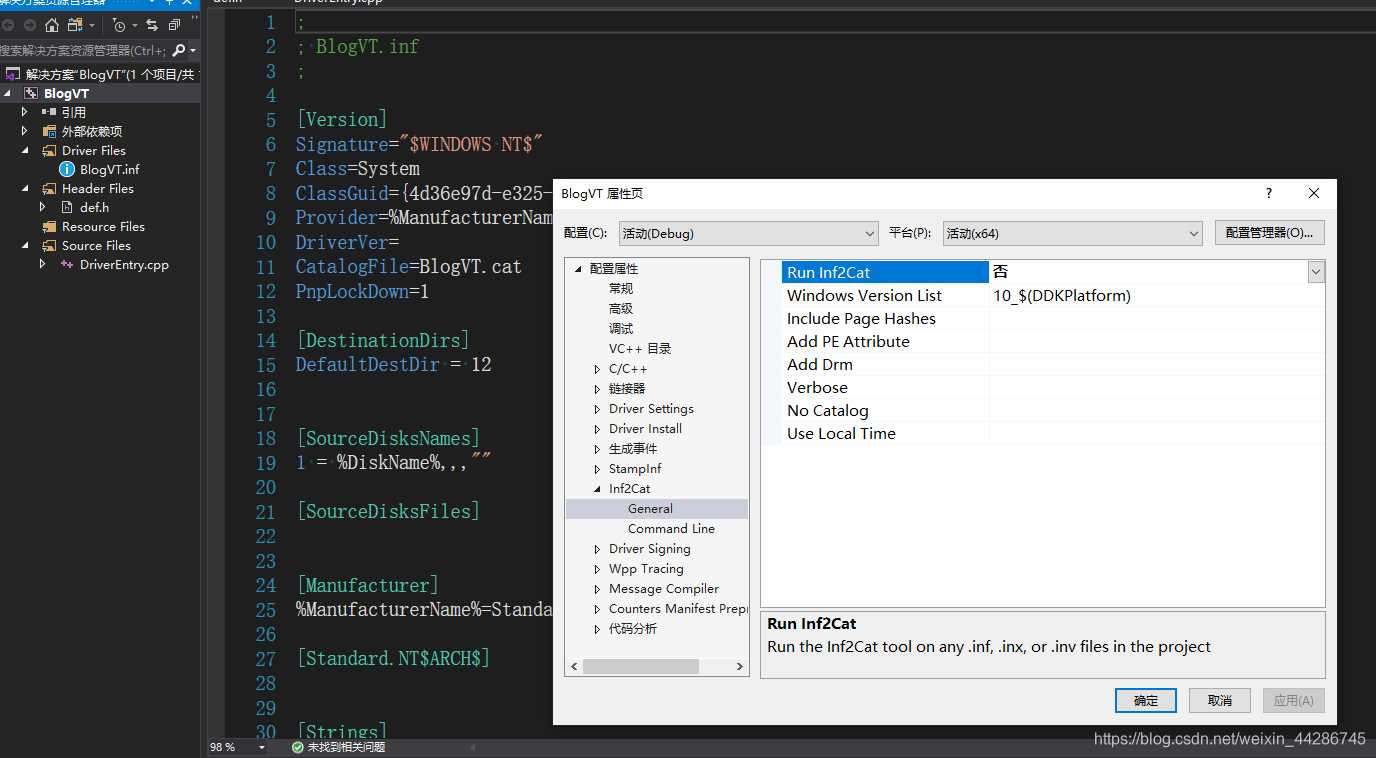Open the search options dropdown arrow
The width and height of the screenshot is (1376, 758).
pyautogui.click(x=193, y=50)
